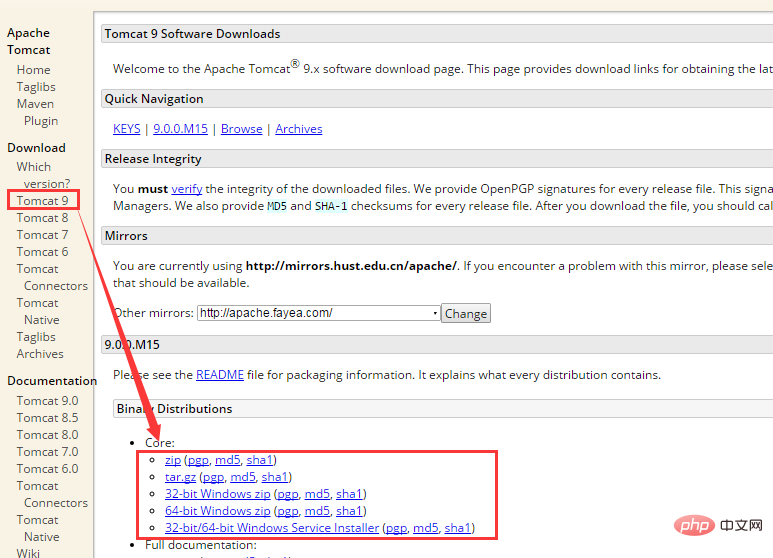This screenshot has width=773, height=558.
Task: Open the sha1 checksum for zip
Action: (x=260, y=460)
